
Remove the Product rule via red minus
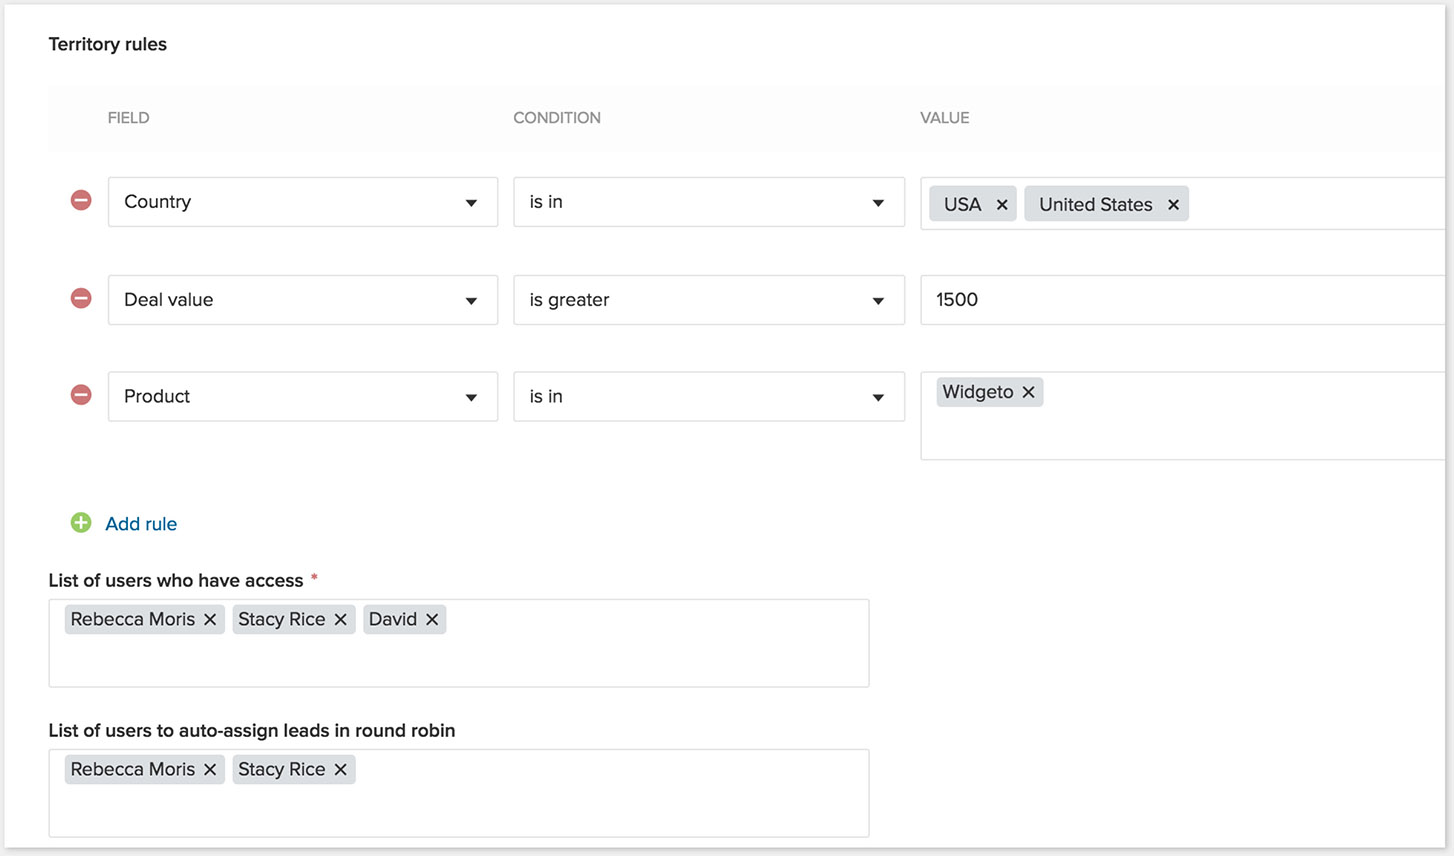81,395
